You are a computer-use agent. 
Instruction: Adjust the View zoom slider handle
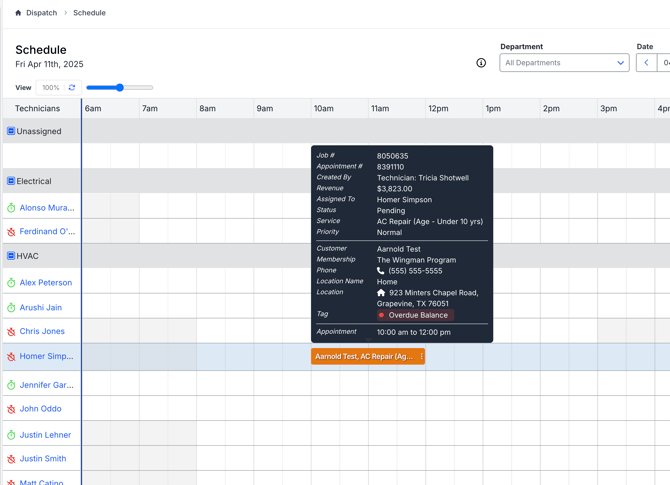point(120,88)
